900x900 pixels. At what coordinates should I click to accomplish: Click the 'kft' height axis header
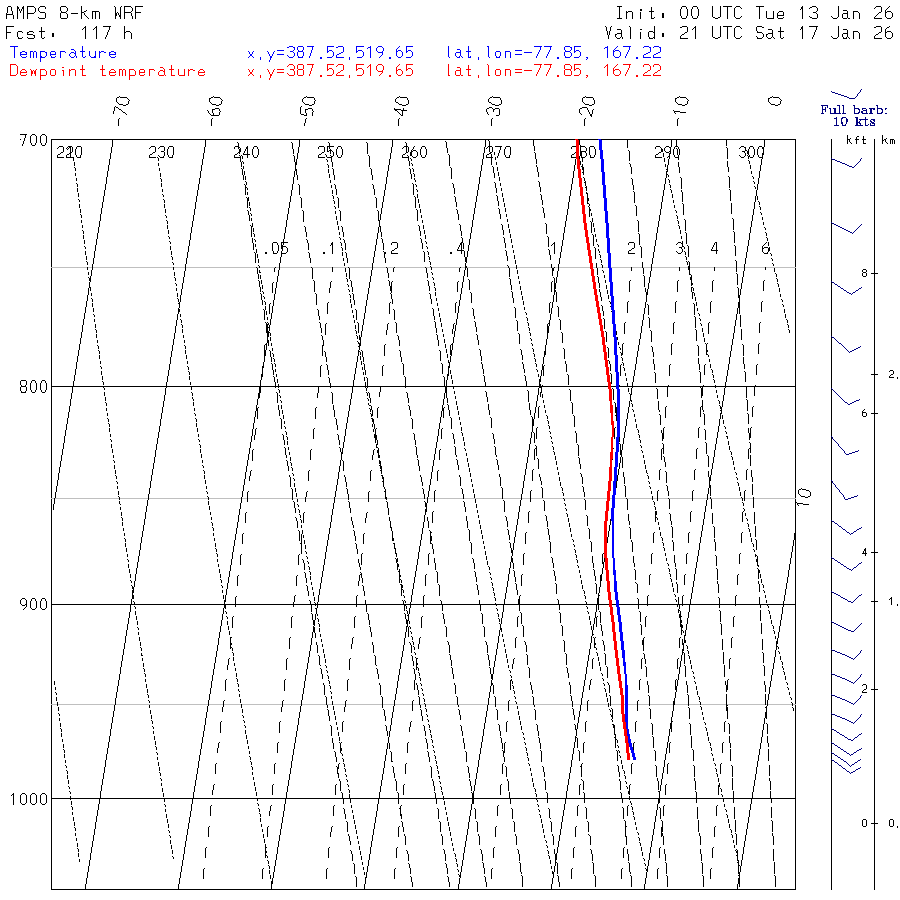856,140
